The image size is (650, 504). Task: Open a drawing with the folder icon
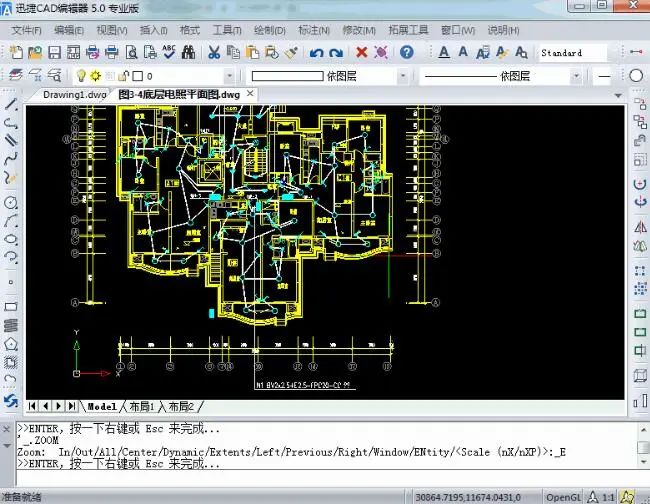coord(35,52)
